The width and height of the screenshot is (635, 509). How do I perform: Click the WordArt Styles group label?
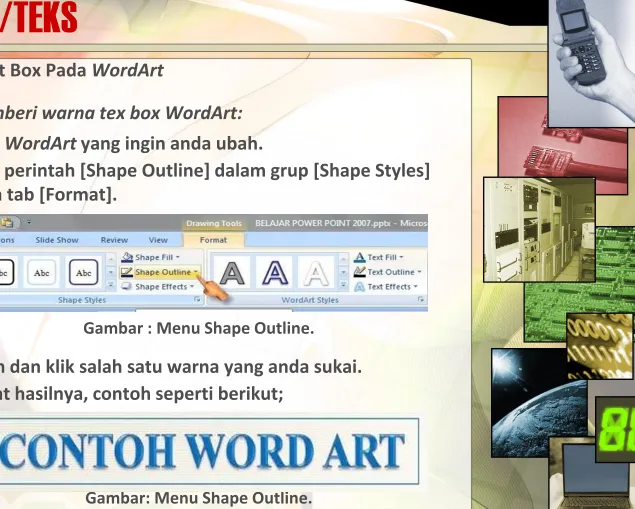(x=310, y=300)
